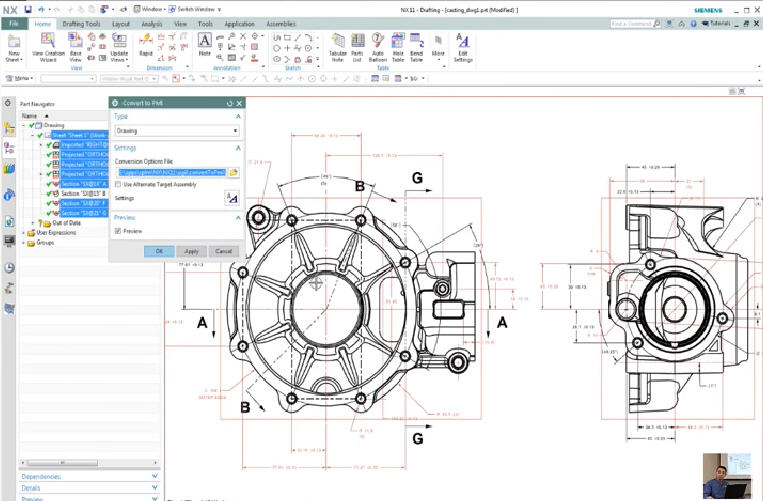Open the Type dropdown showing Drawing
Screen dimensions: 763x501
click(177, 131)
